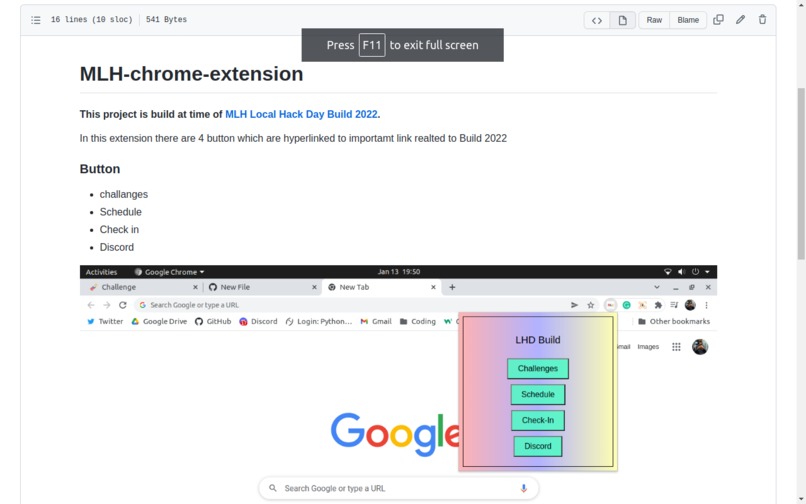Click the Chrome toolbar profile avatar
This screenshot has width=806, height=504.
[690, 305]
